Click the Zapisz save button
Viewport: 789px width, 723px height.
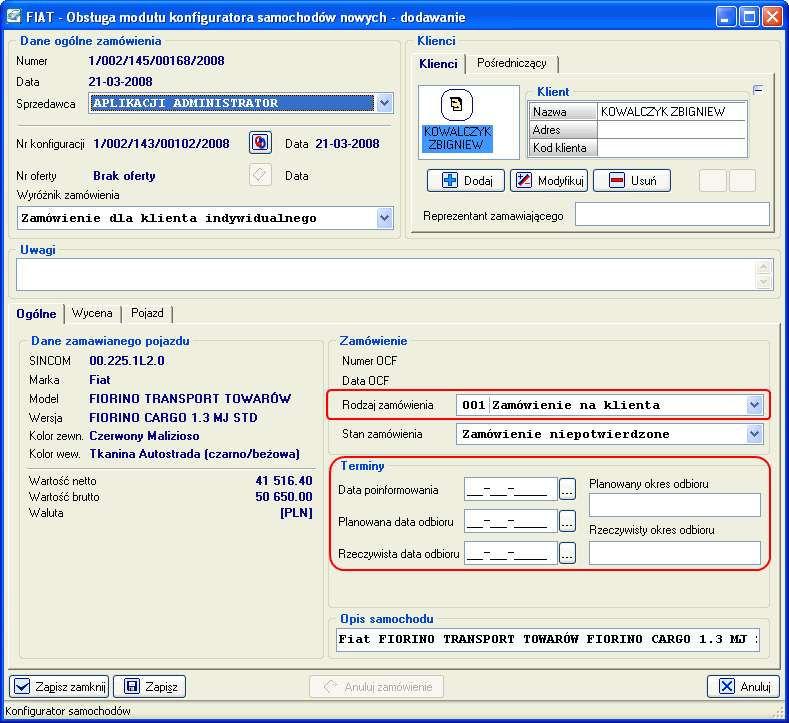pyautogui.click(x=149, y=686)
